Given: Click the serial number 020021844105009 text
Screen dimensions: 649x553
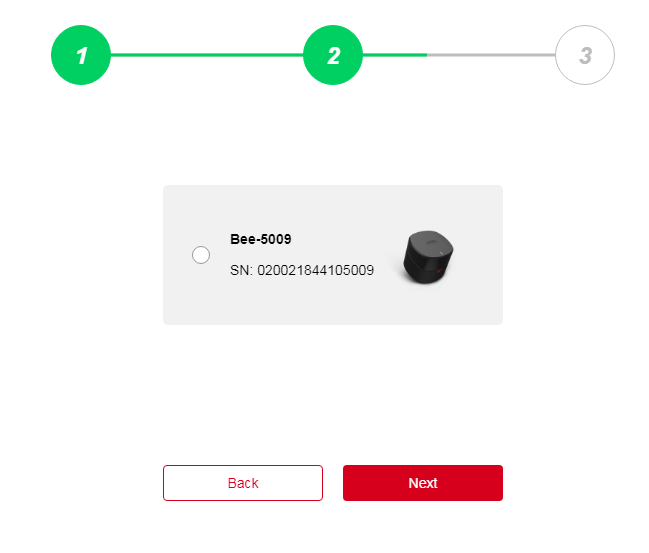Looking at the screenshot, I should (315, 270).
